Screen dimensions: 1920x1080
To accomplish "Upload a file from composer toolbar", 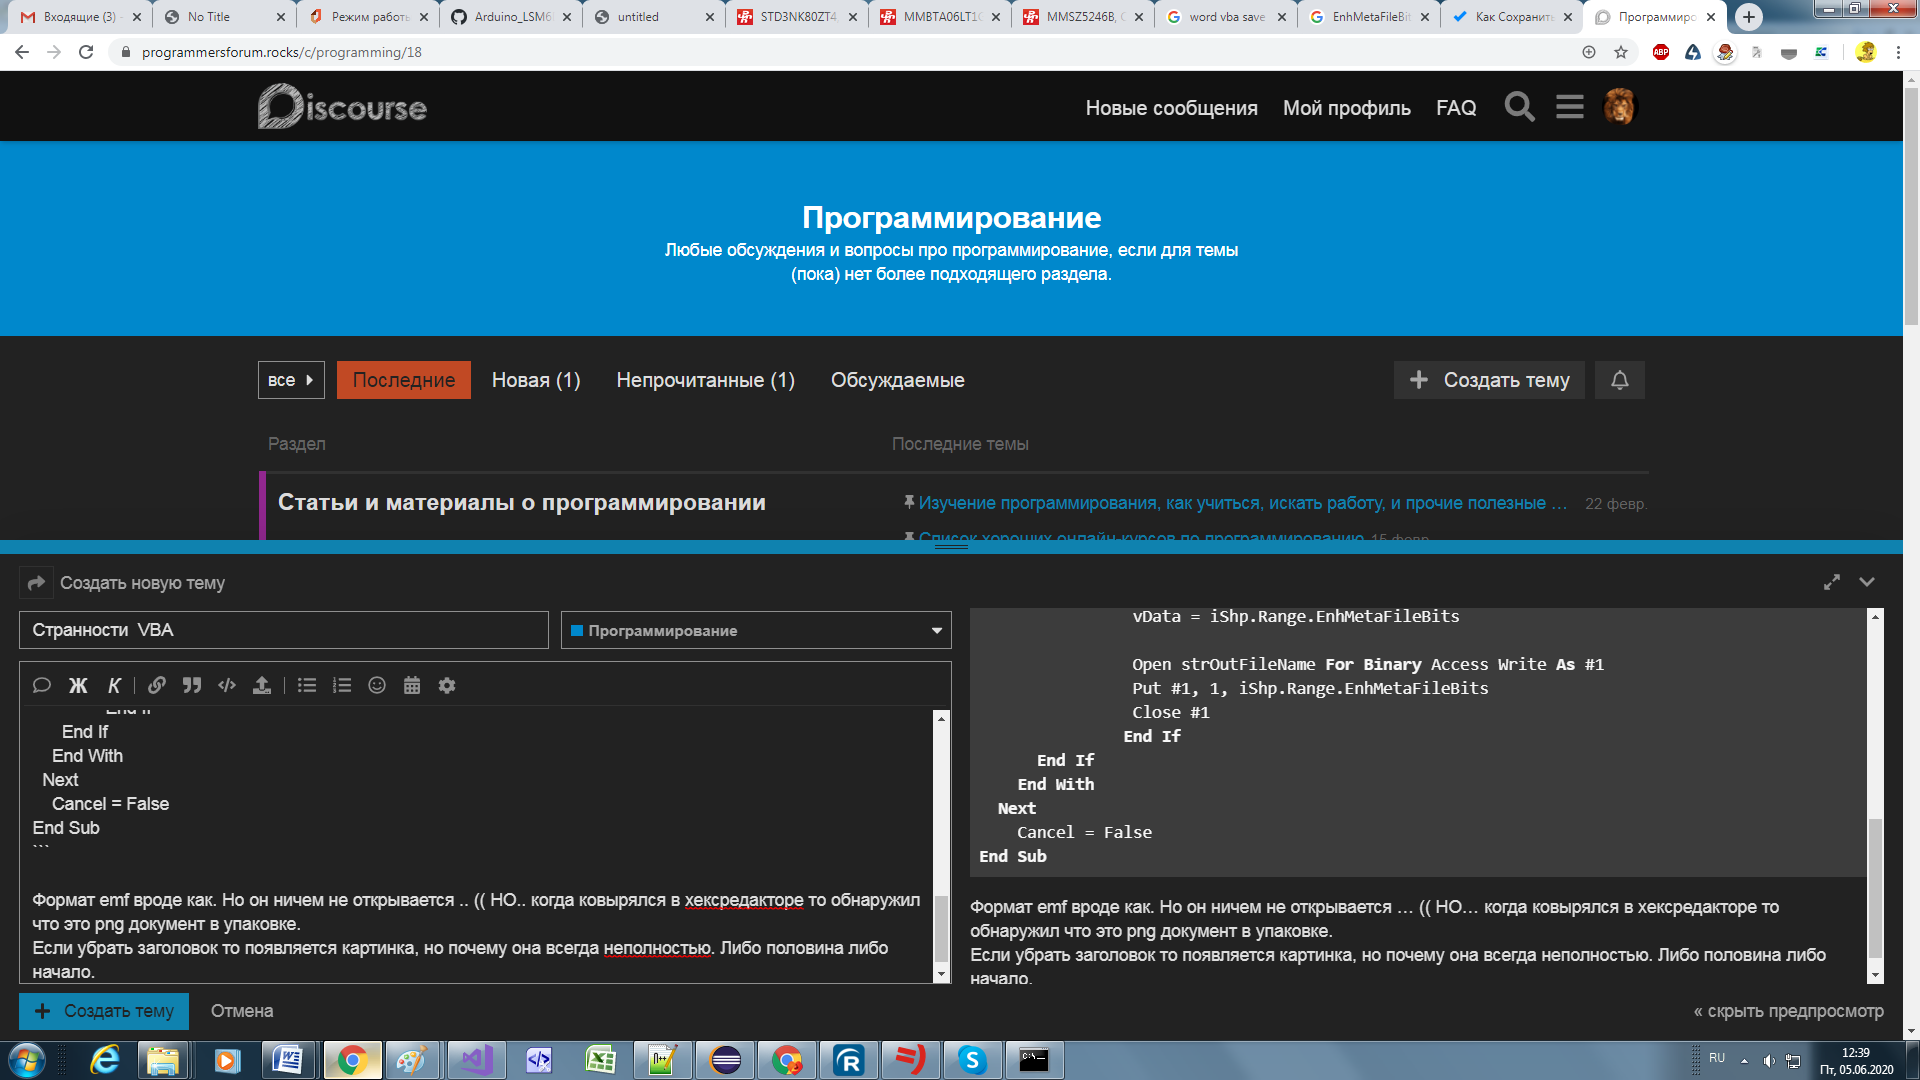I will (x=262, y=685).
